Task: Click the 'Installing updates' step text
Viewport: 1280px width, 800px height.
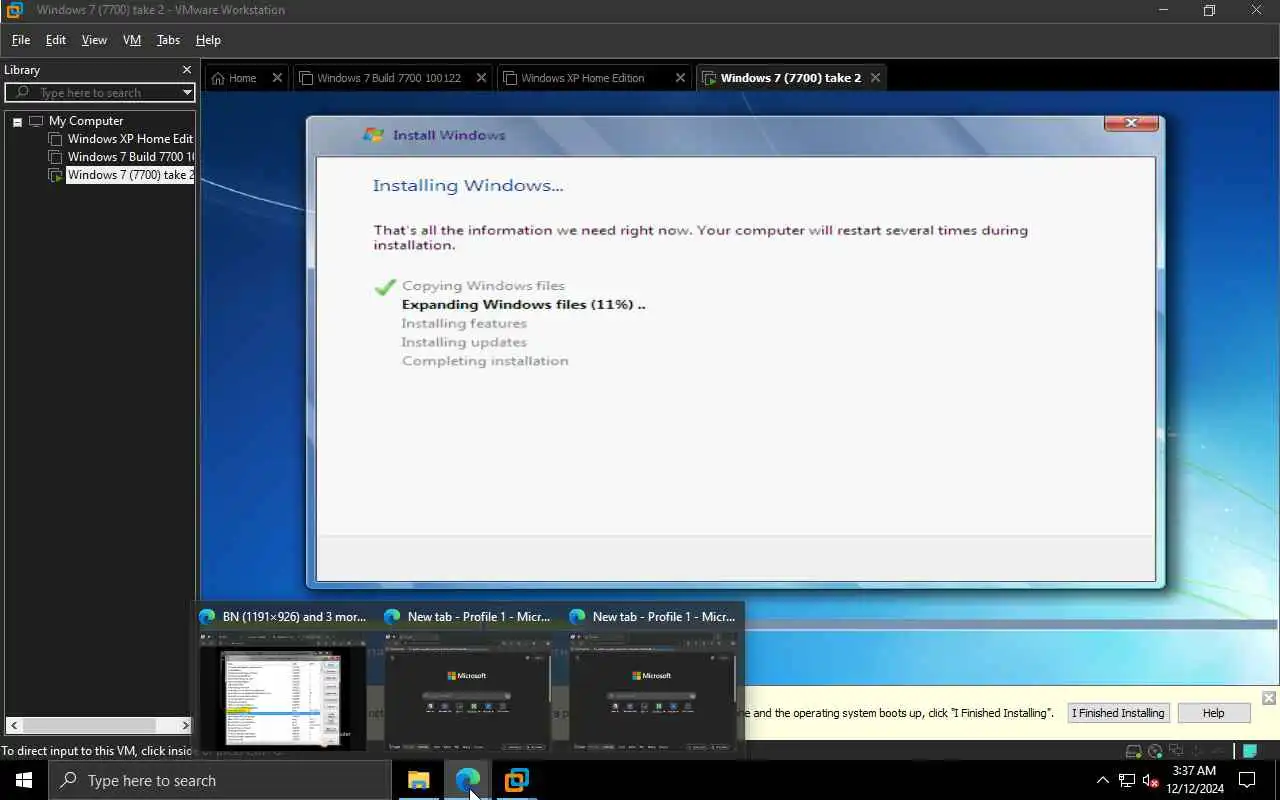Action: point(464,342)
